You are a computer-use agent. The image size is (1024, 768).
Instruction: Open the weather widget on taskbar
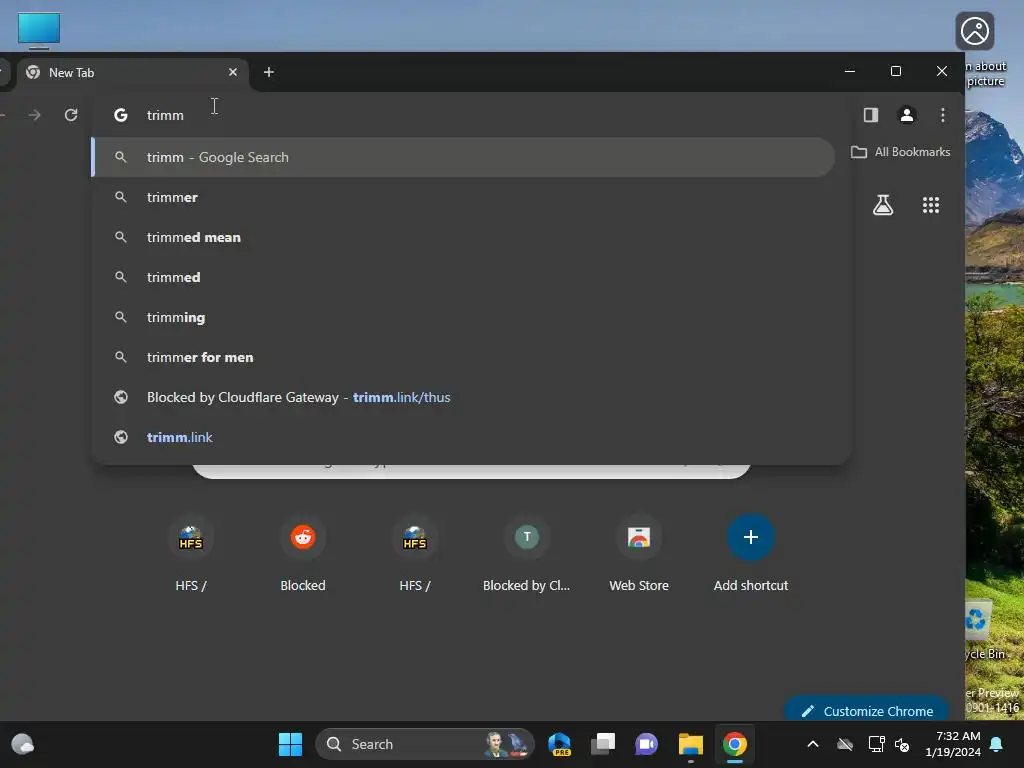[x=23, y=744]
